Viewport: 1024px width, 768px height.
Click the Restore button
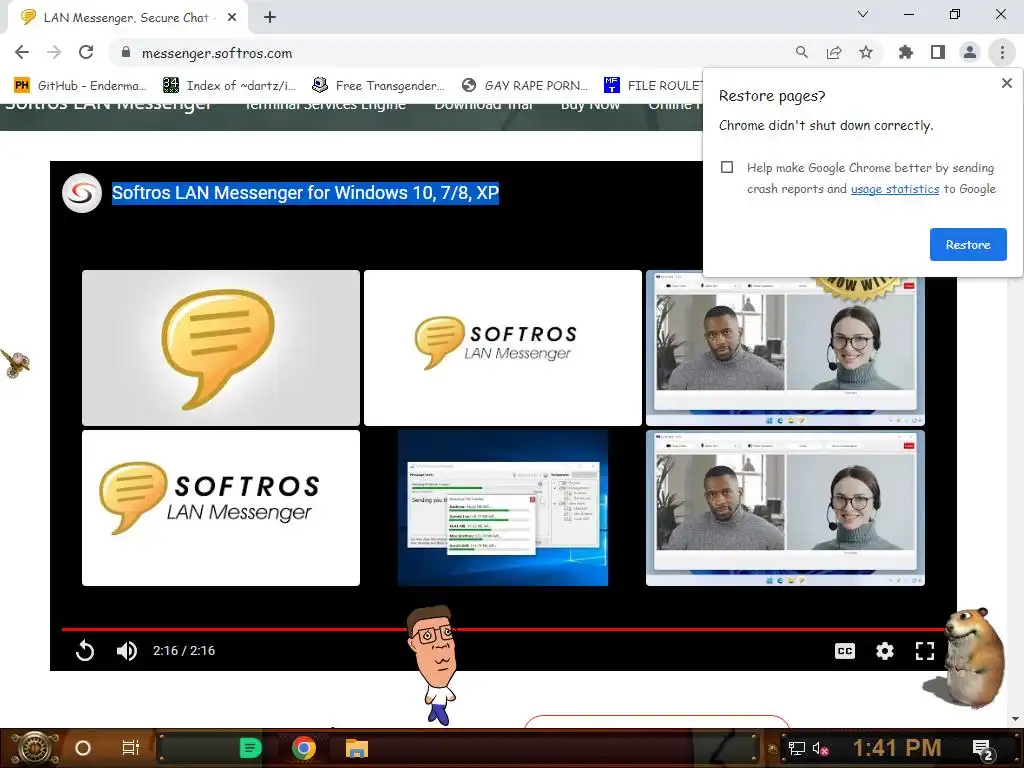click(x=968, y=244)
